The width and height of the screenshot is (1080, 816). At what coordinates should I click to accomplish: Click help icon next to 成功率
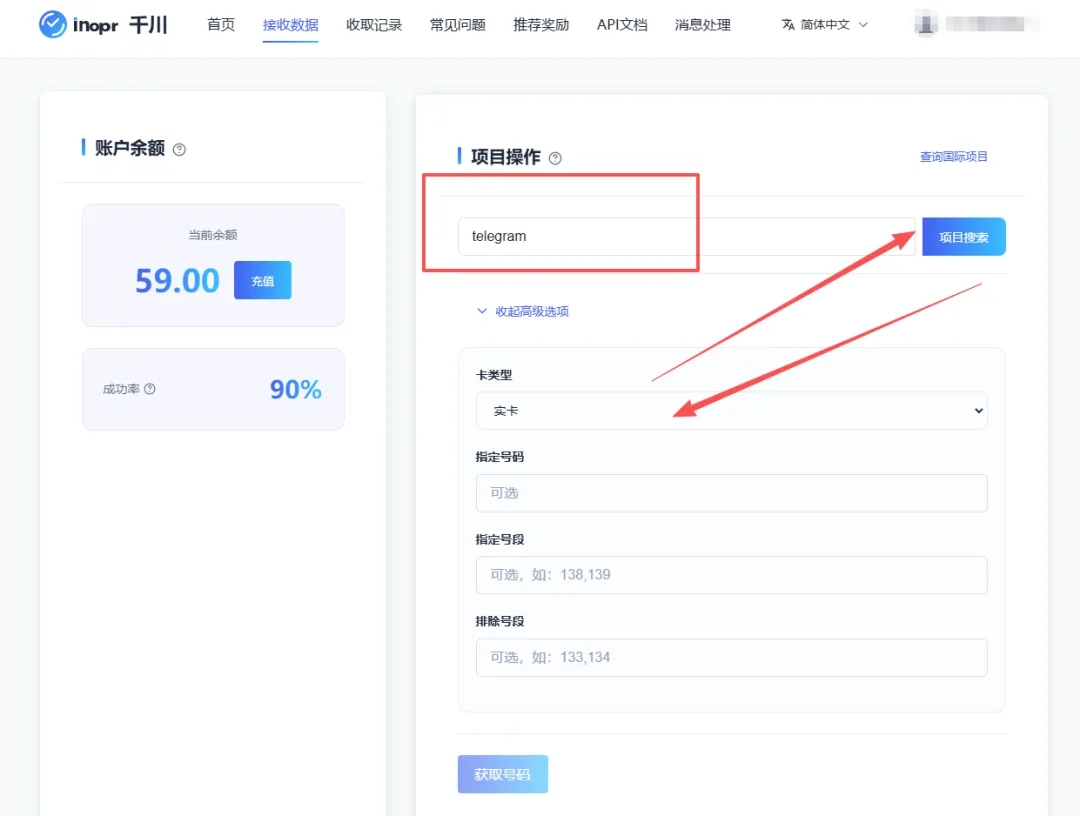pyautogui.click(x=150, y=389)
